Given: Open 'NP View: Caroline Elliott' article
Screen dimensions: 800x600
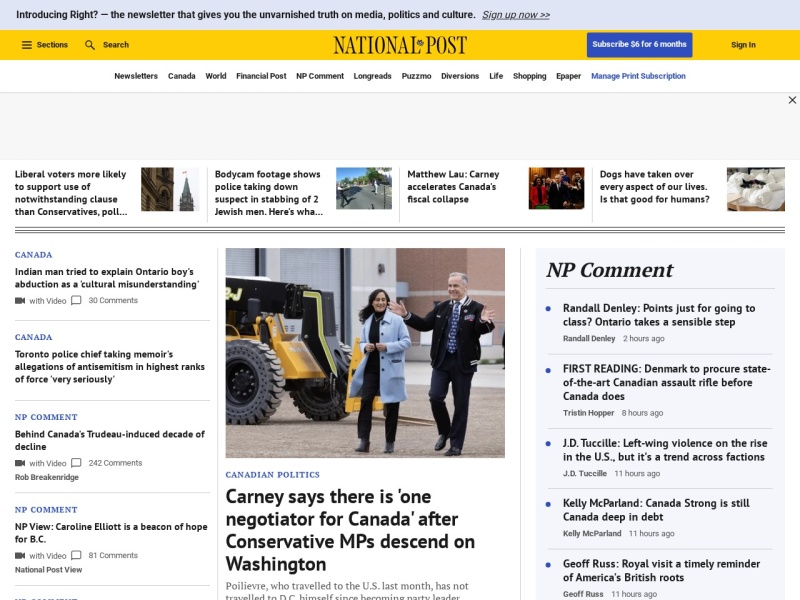Looking at the screenshot, I should pyautogui.click(x=111, y=533).
